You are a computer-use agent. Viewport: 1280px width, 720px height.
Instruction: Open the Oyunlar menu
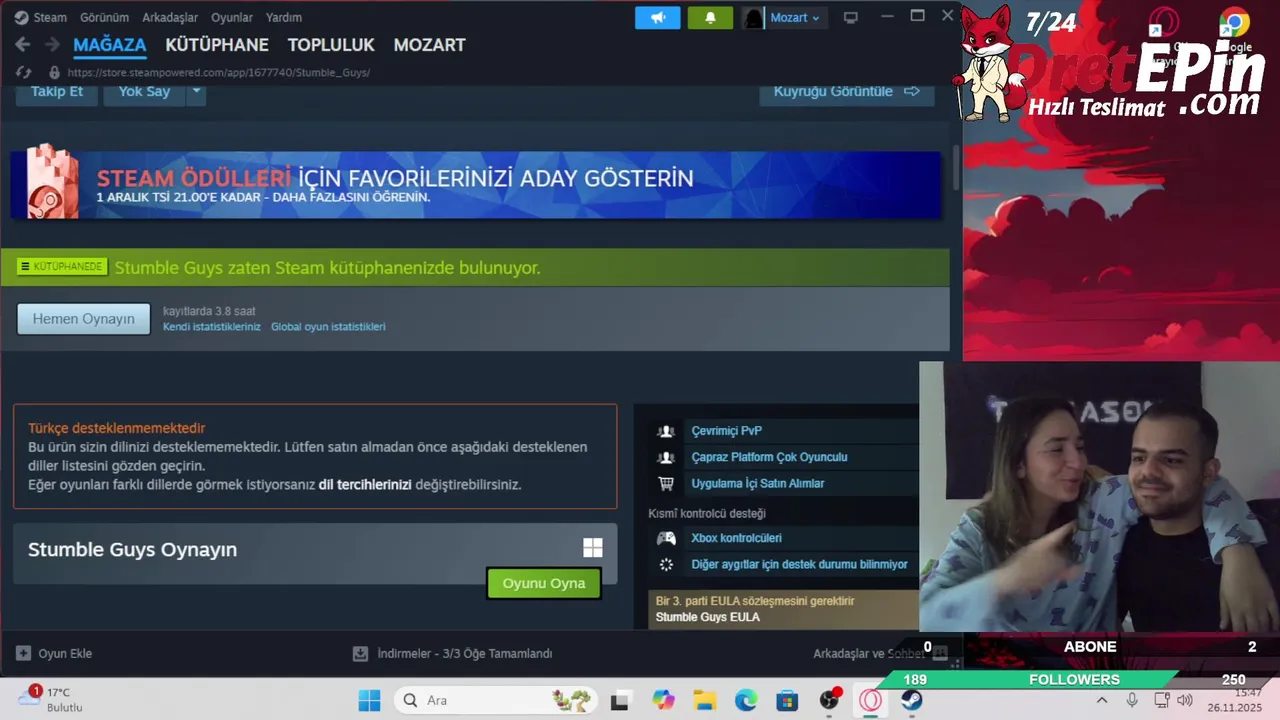[x=232, y=17]
